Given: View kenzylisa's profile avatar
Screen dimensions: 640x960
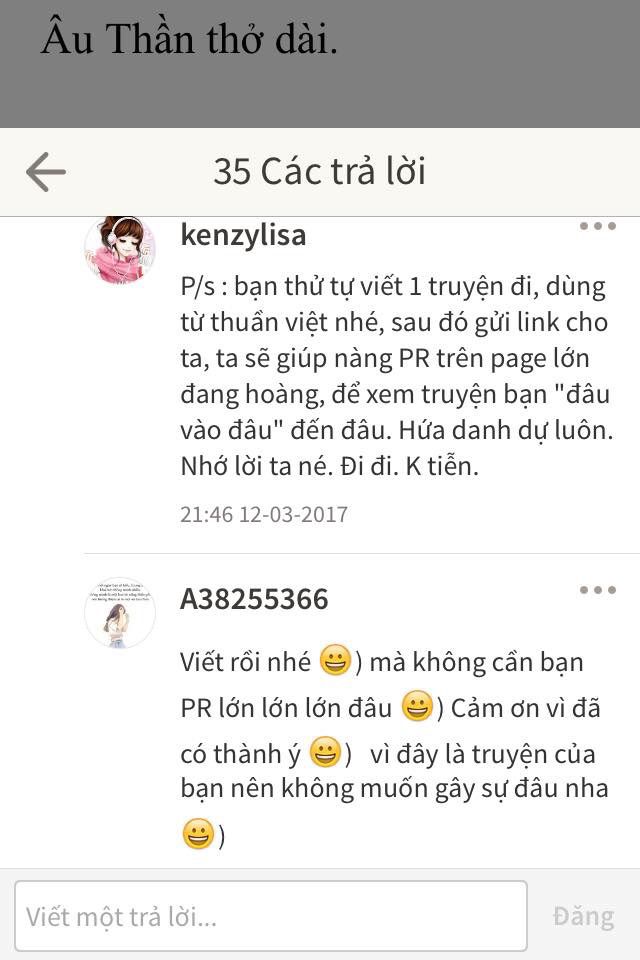Looking at the screenshot, I should pos(119,250).
